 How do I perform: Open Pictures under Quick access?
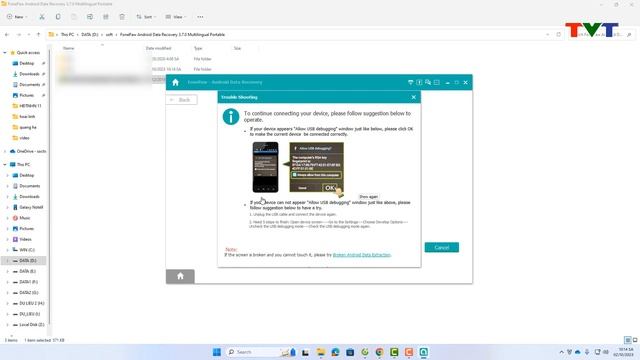(x=27, y=95)
